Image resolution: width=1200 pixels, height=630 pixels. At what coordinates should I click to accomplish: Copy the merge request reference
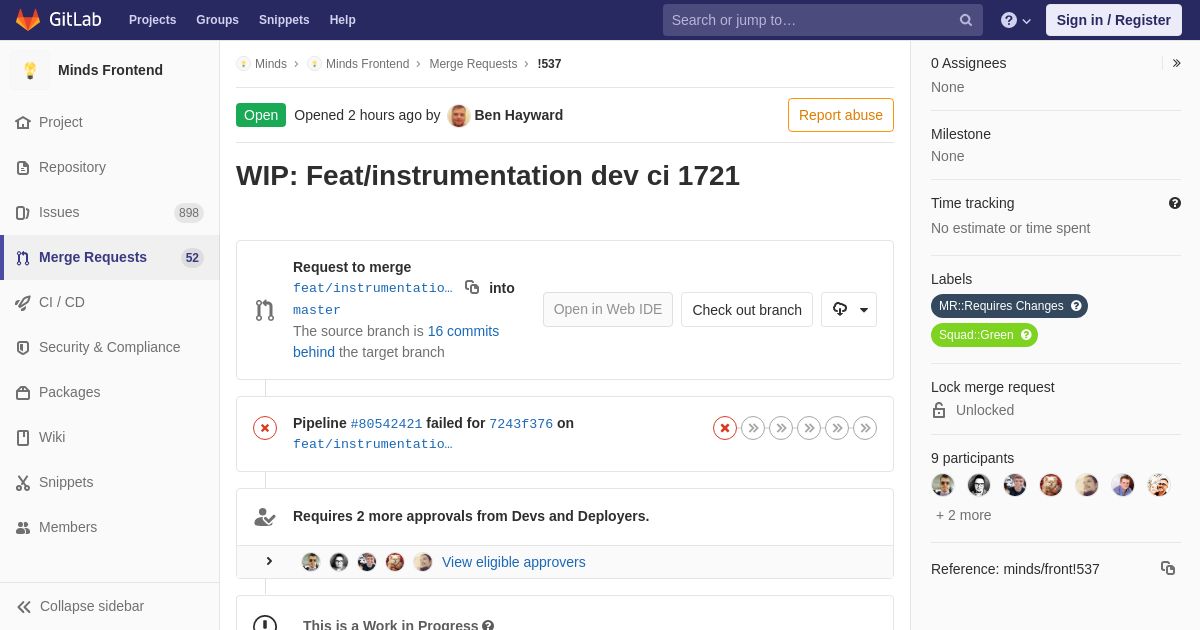click(x=1168, y=568)
